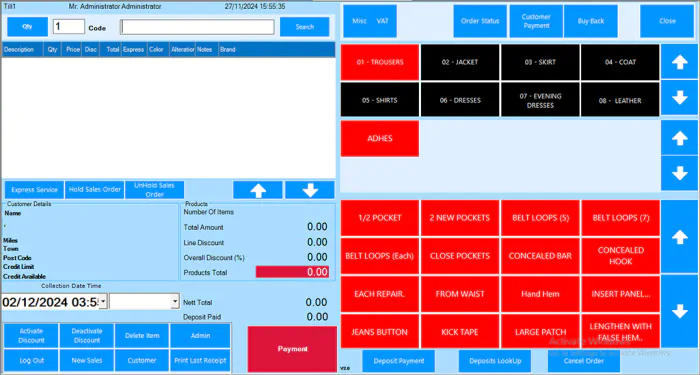Page the garment categories up with arrow

pos(679,62)
